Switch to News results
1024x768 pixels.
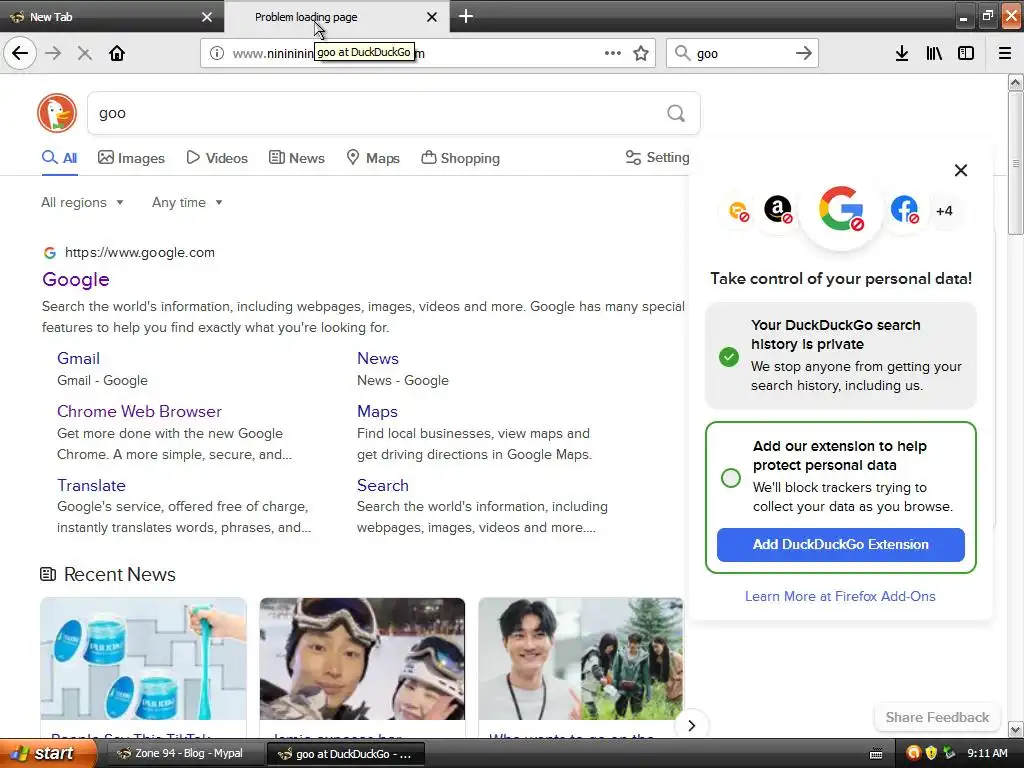click(296, 158)
